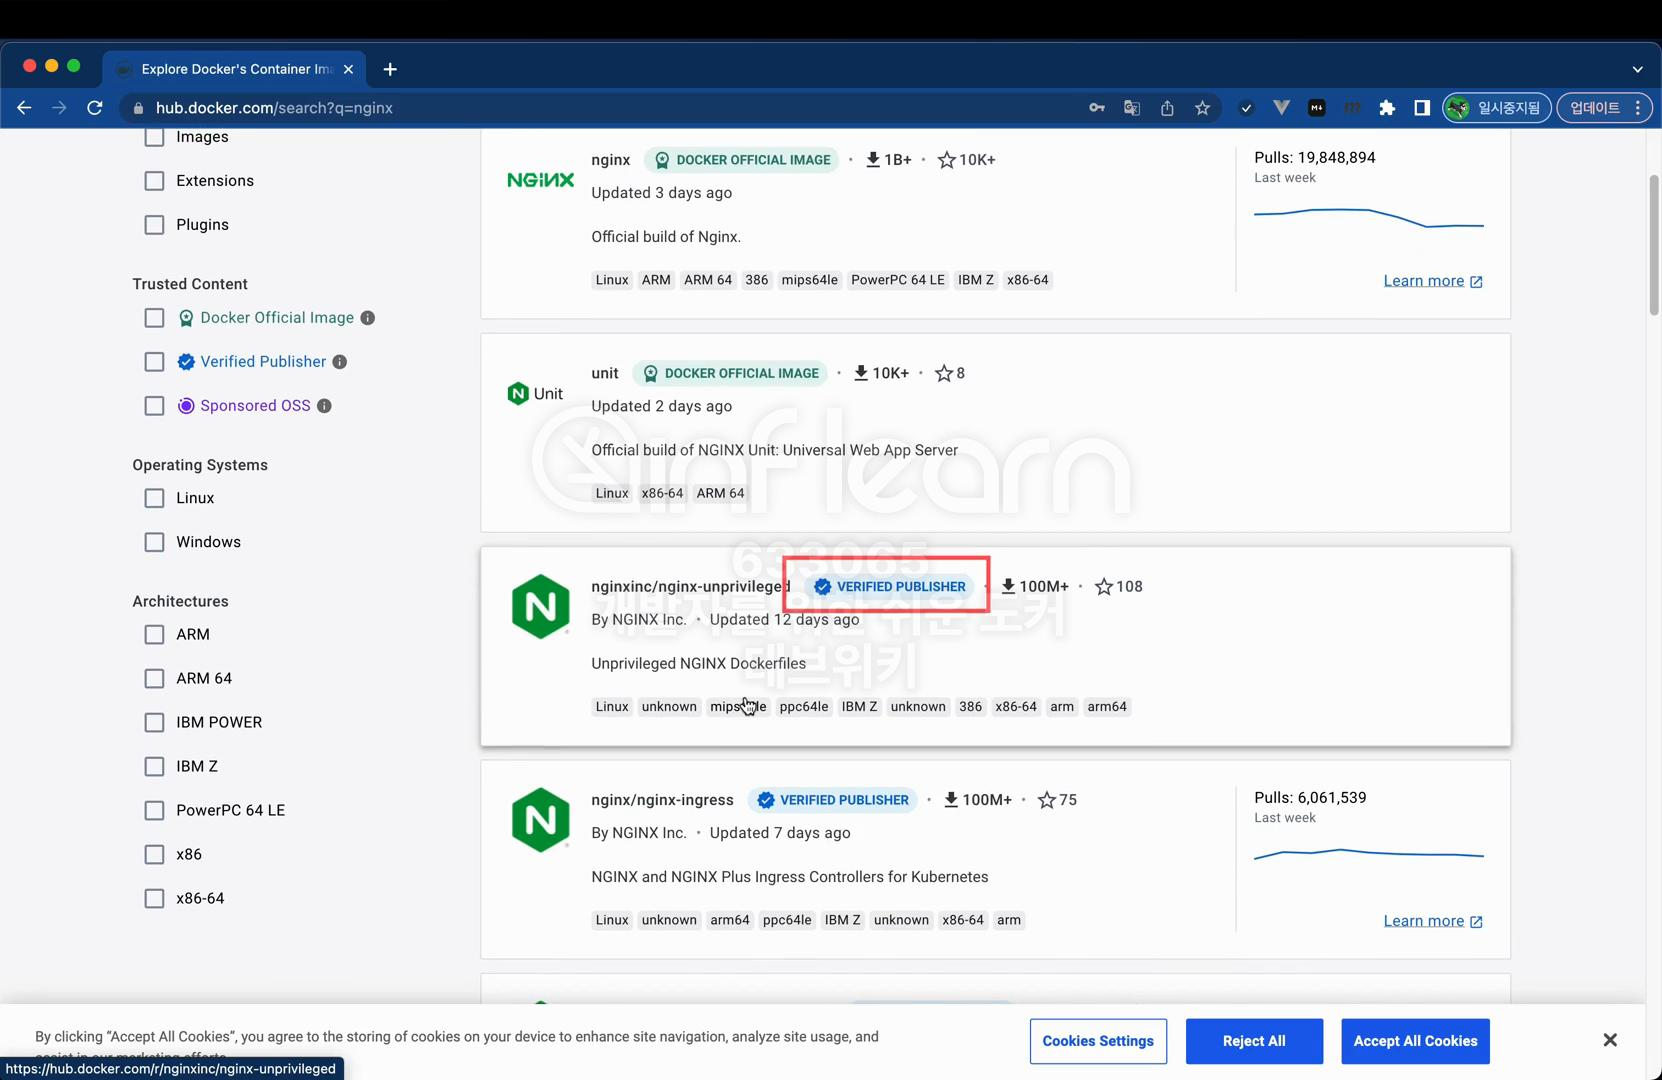Click Verified Publisher badge on nginx-ingress
The image size is (1662, 1080).
click(x=833, y=800)
